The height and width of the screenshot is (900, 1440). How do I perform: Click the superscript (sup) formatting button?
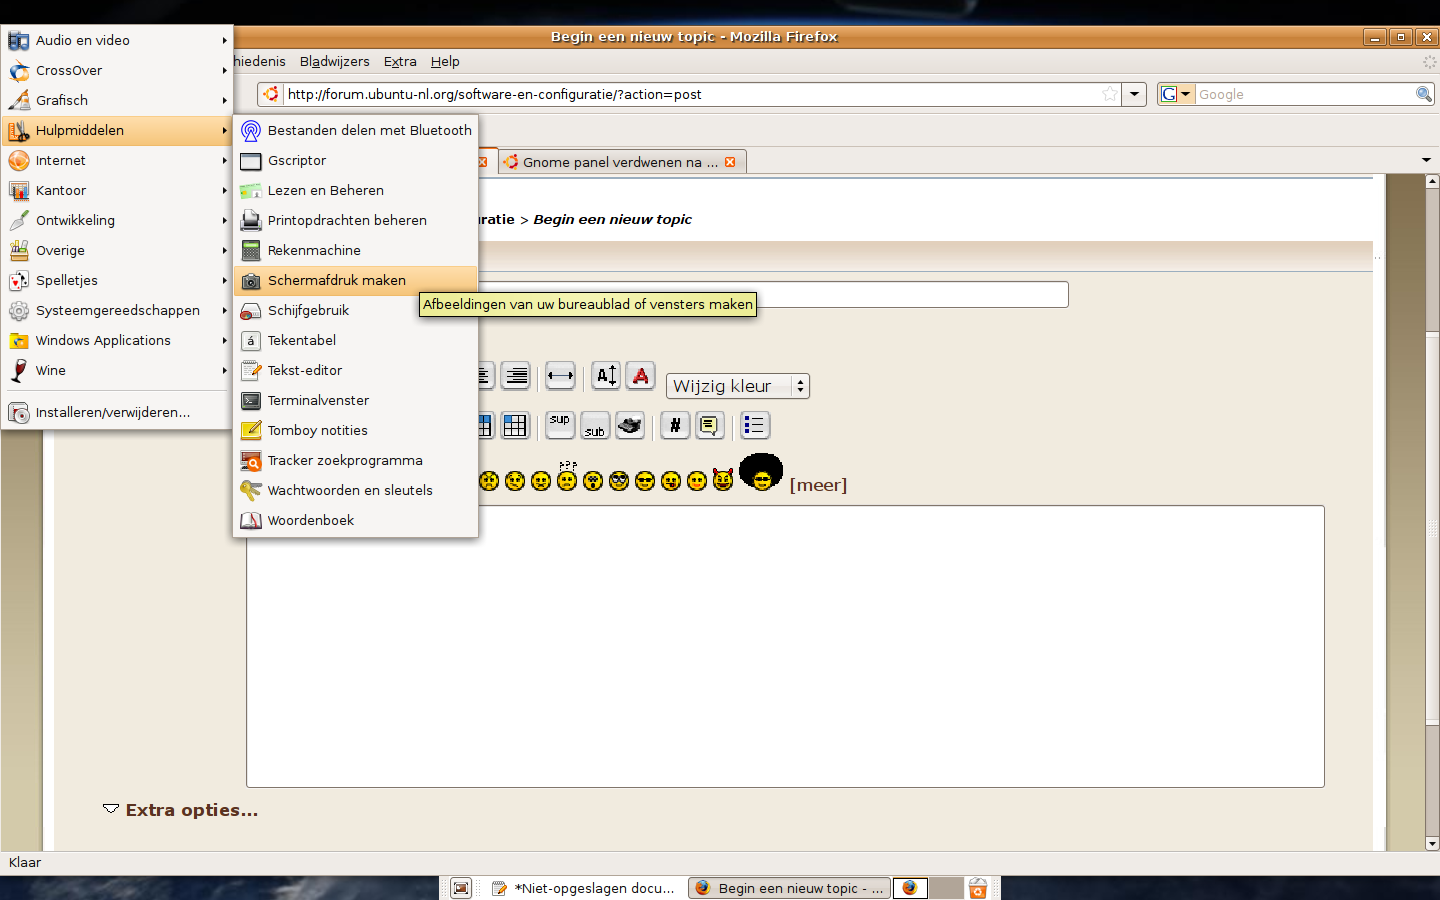(x=560, y=425)
